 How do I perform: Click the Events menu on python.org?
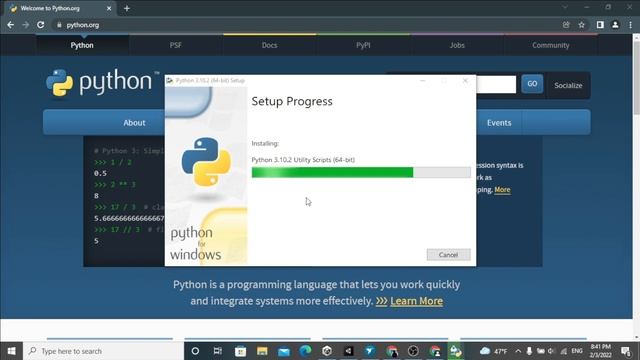[499, 122]
